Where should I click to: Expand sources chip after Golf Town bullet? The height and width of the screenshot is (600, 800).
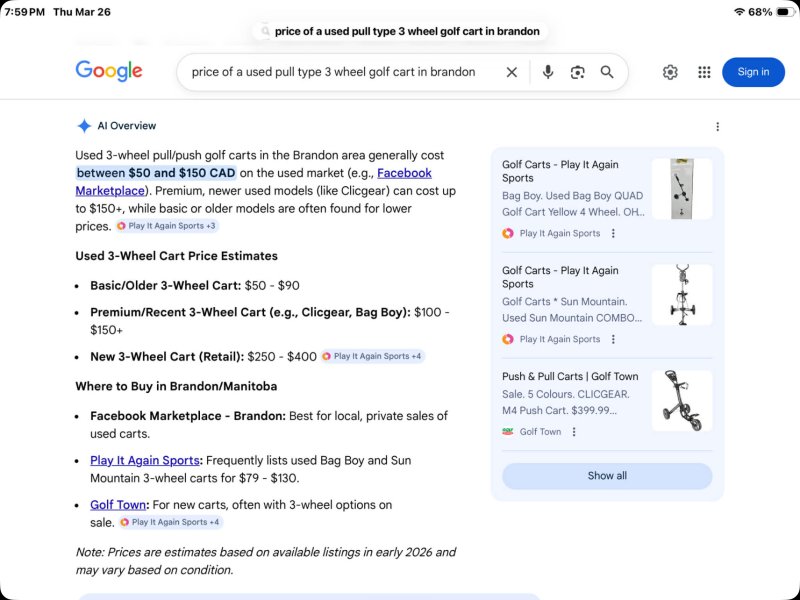coord(170,522)
